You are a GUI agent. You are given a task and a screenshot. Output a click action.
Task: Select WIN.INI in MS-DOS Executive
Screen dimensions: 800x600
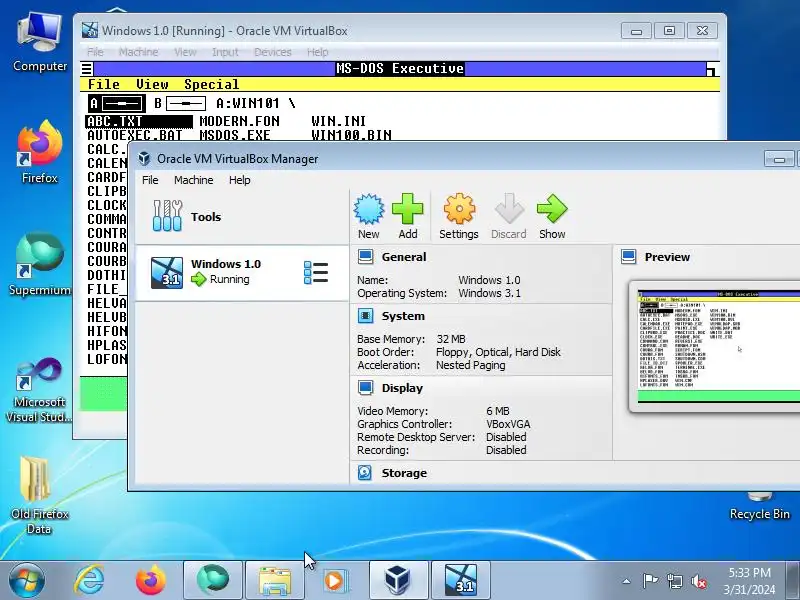pos(338,121)
